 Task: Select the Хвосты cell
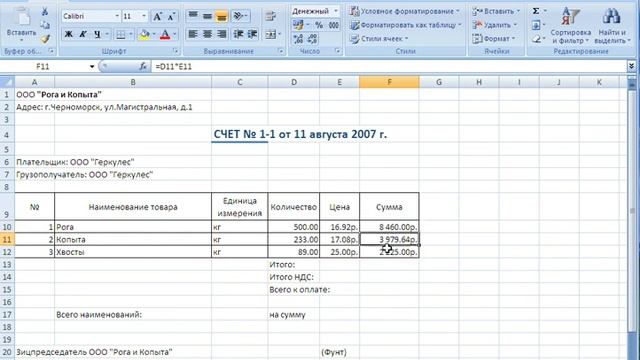(133, 252)
